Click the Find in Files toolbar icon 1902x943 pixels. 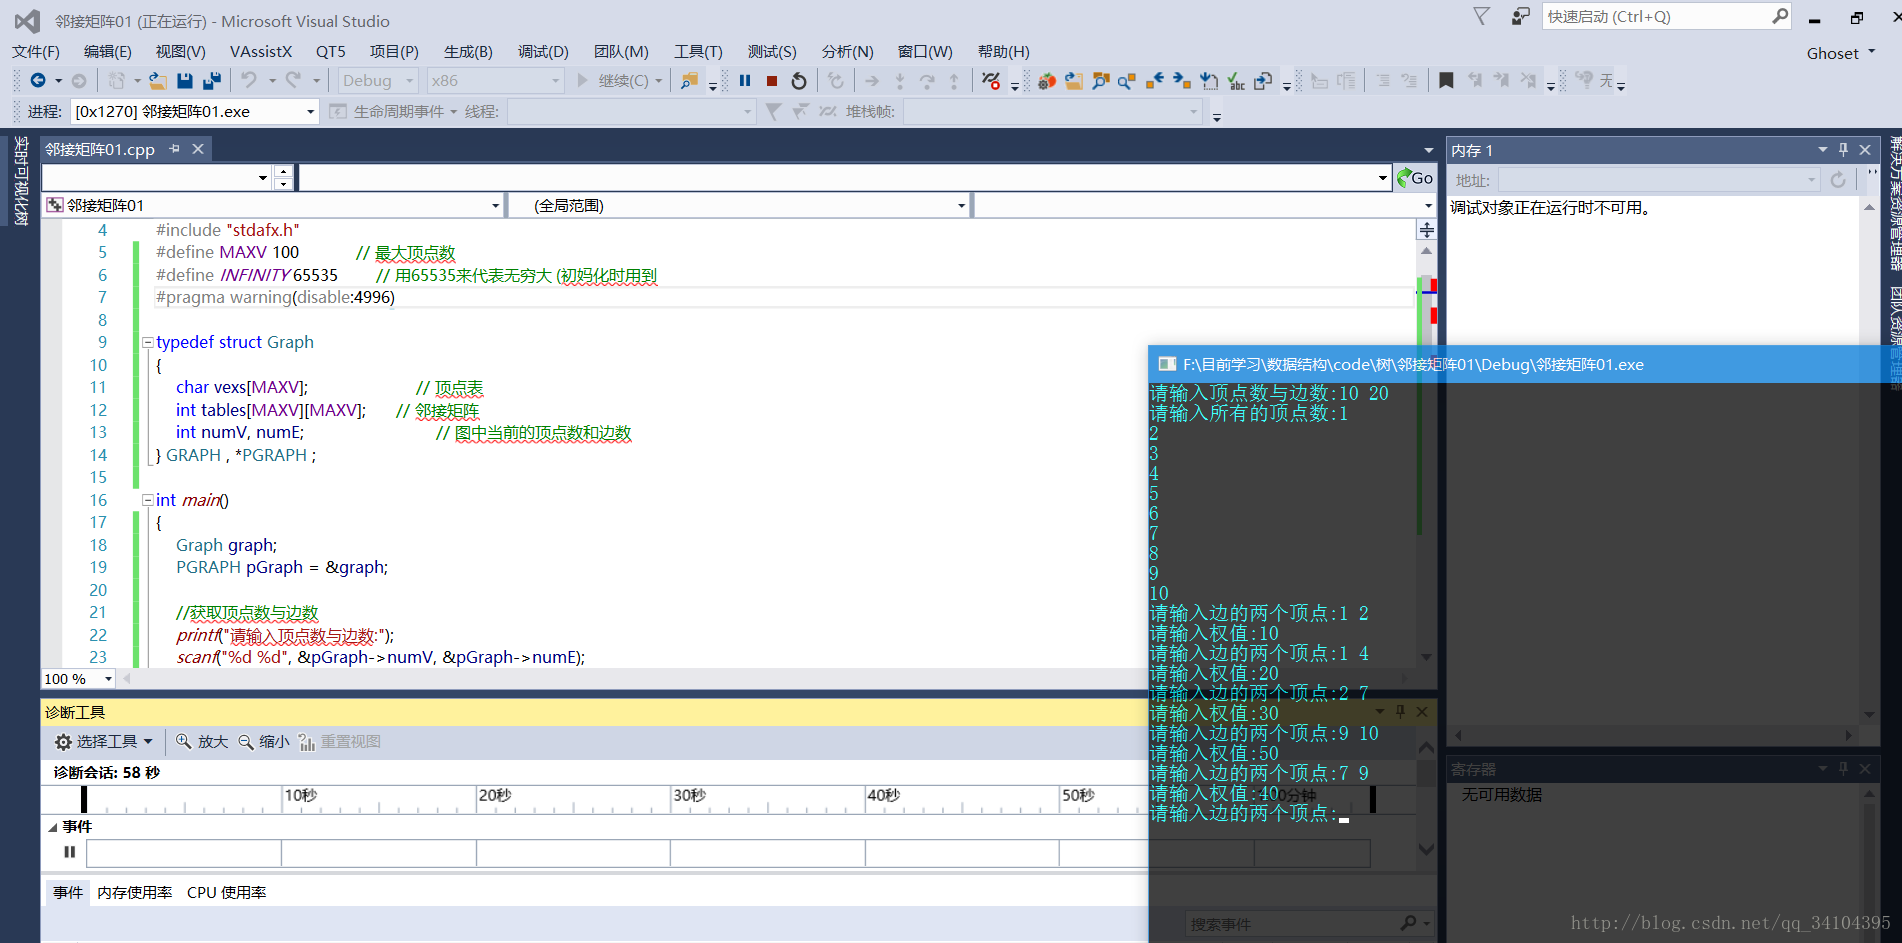click(x=690, y=80)
